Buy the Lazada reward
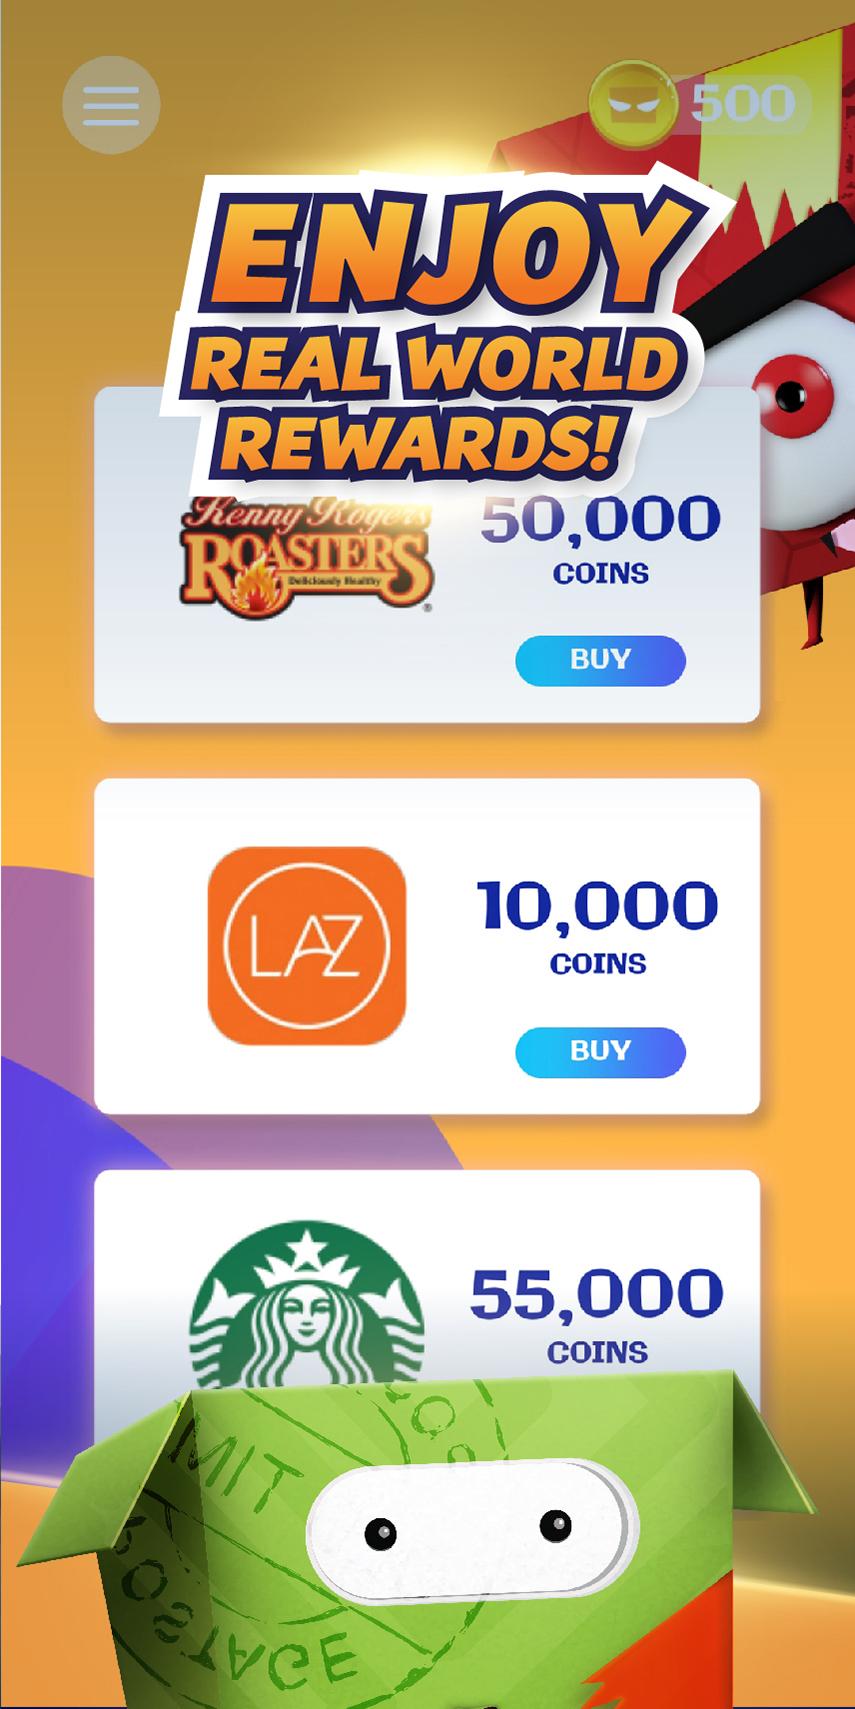This screenshot has height=1709, width=855. tap(600, 1052)
